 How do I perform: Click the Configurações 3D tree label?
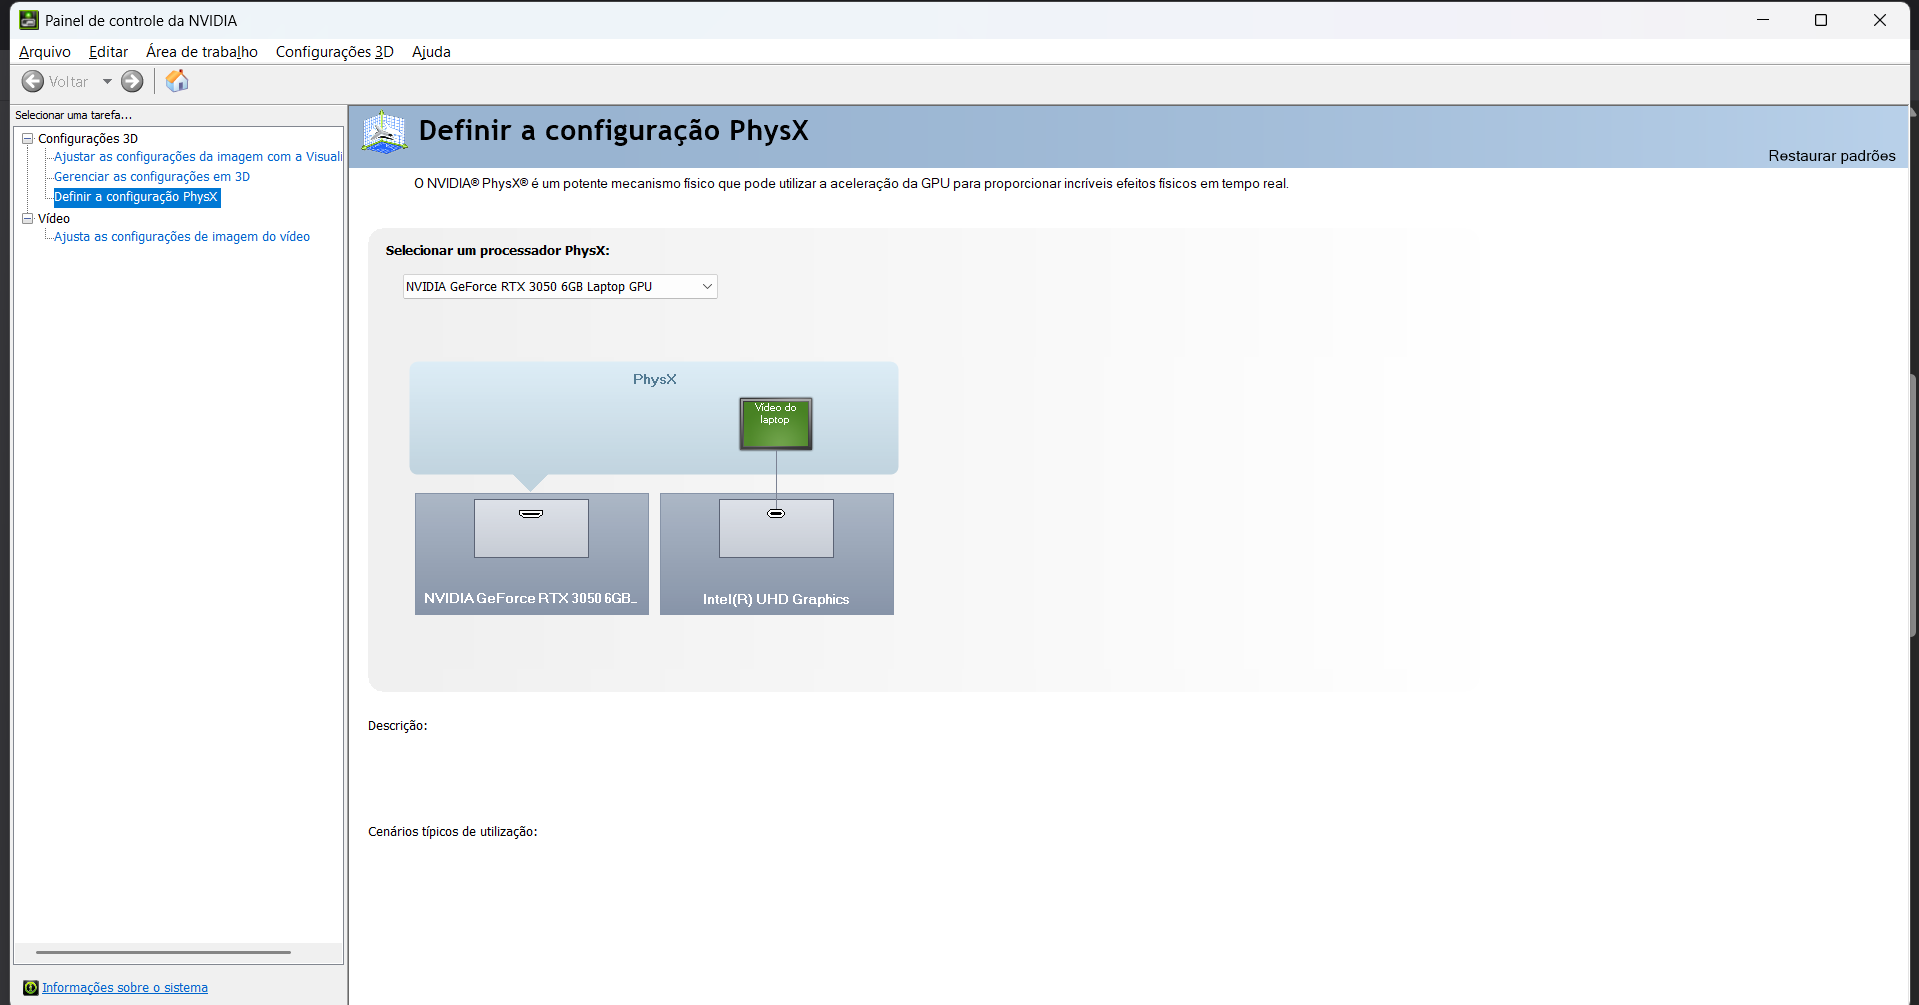tap(88, 139)
